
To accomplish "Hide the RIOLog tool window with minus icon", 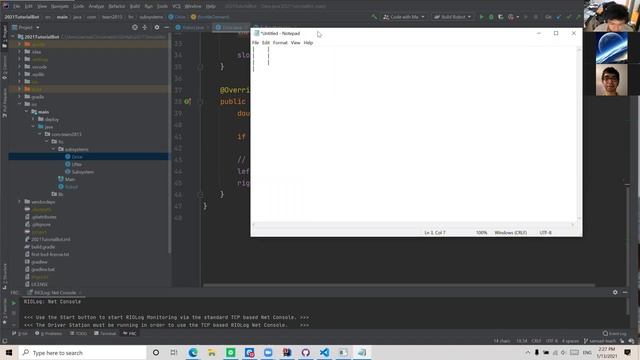I will (625, 292).
